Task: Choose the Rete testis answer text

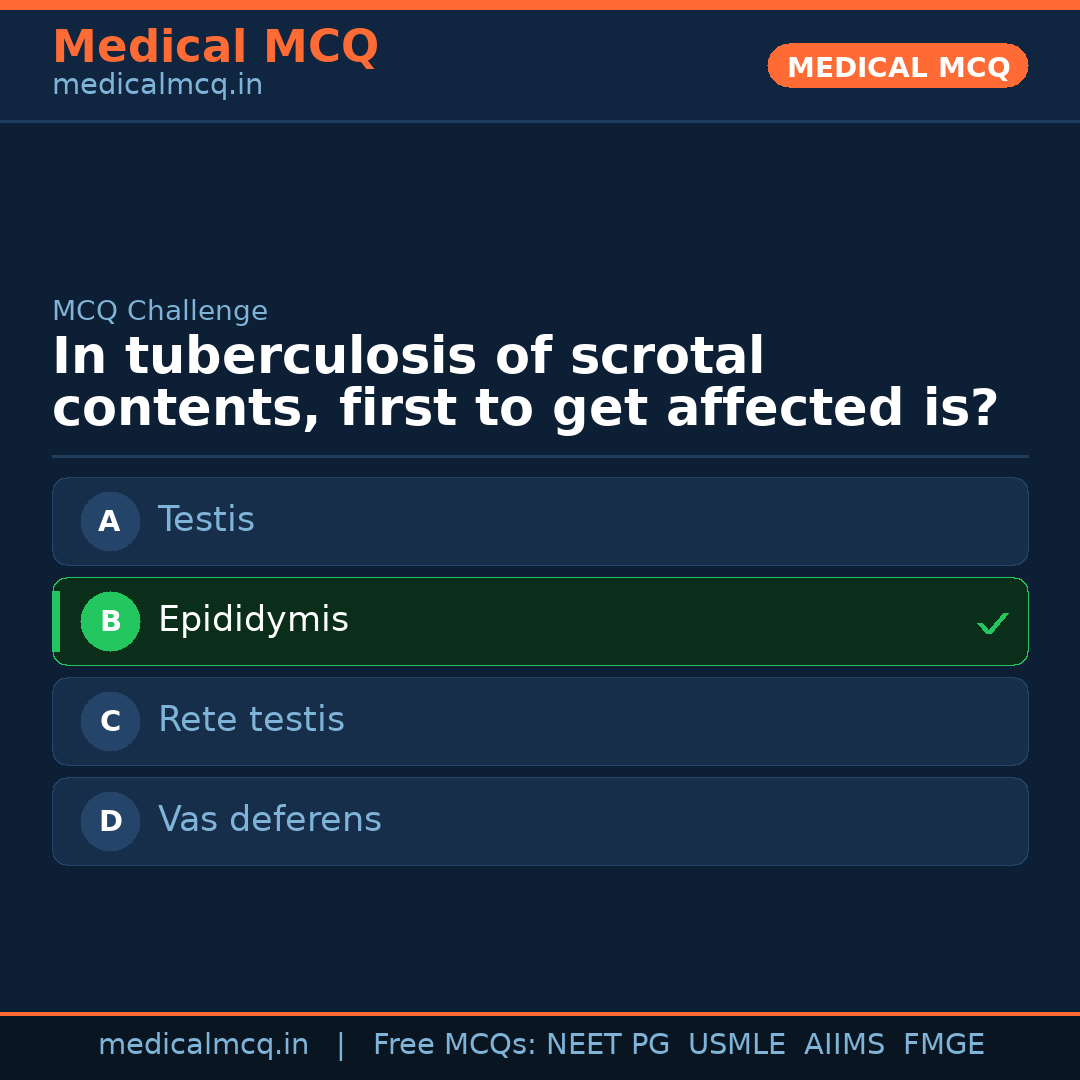Action: click(251, 720)
